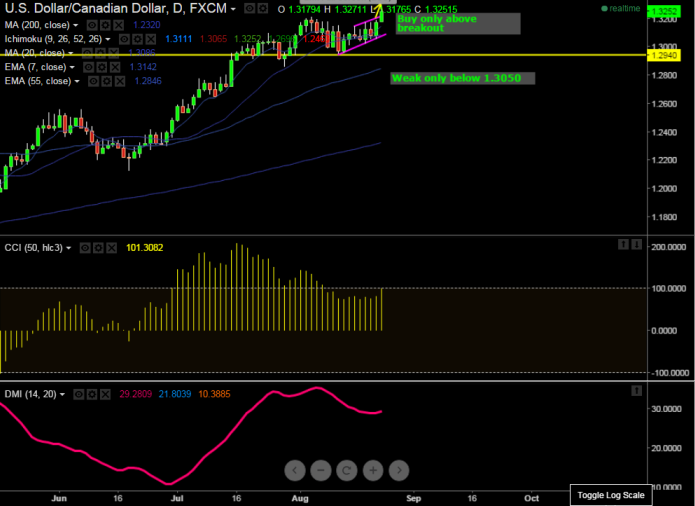Hide the MA (200, close) line

click(92, 25)
